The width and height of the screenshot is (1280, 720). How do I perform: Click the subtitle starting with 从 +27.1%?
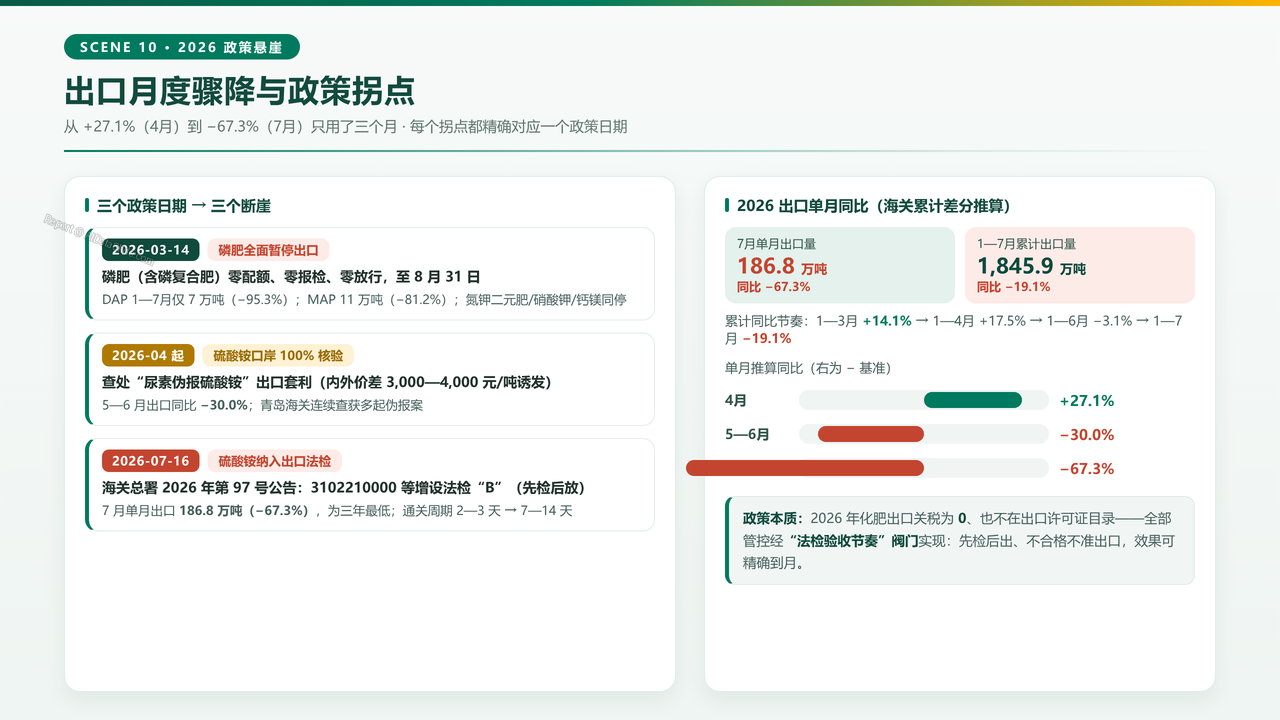point(345,127)
